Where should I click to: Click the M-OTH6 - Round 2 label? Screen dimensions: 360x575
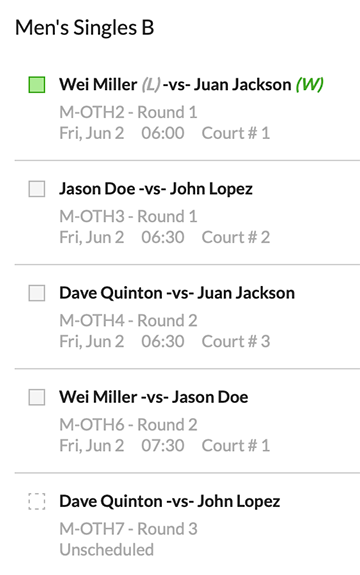click(x=128, y=425)
